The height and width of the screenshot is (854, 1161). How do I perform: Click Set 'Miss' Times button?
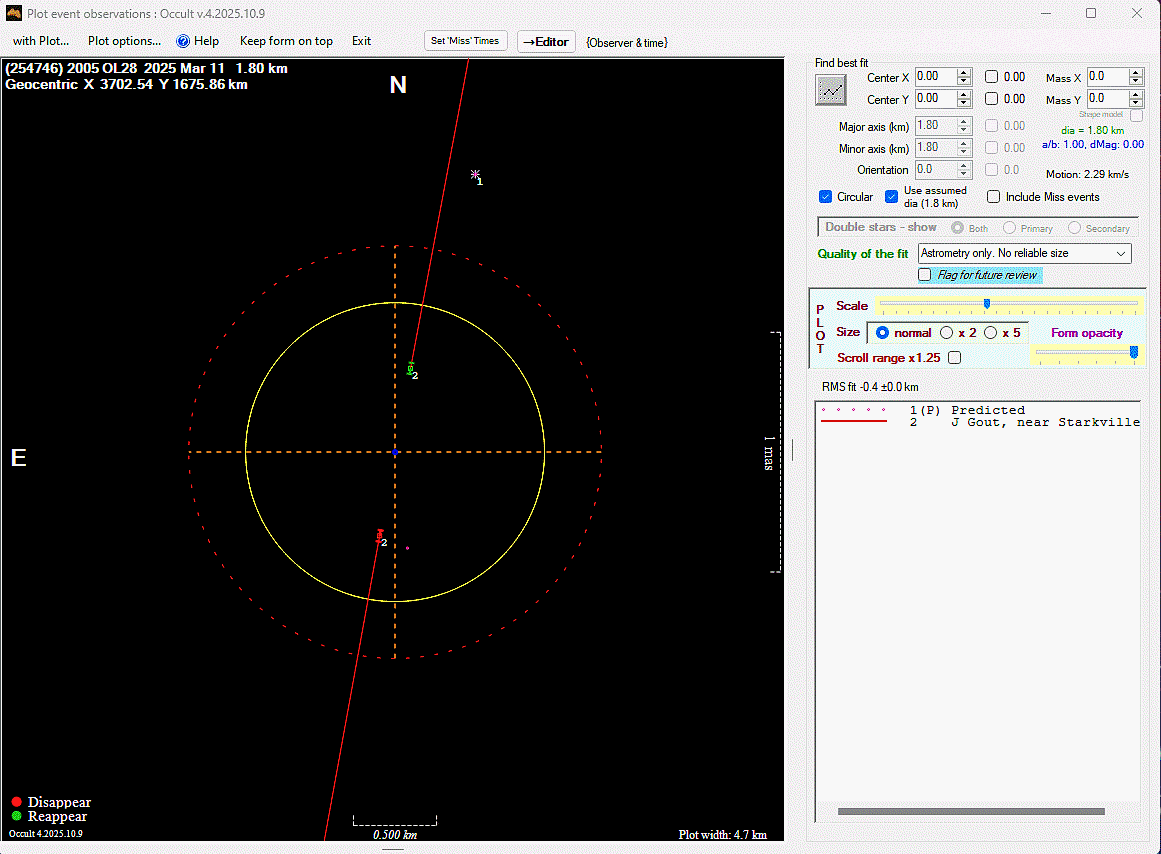point(466,41)
